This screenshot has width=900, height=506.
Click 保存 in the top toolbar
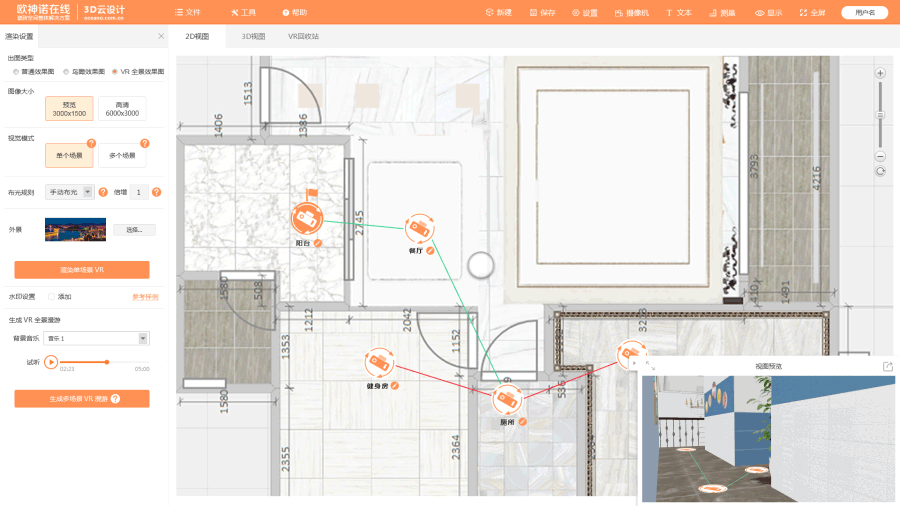click(542, 13)
